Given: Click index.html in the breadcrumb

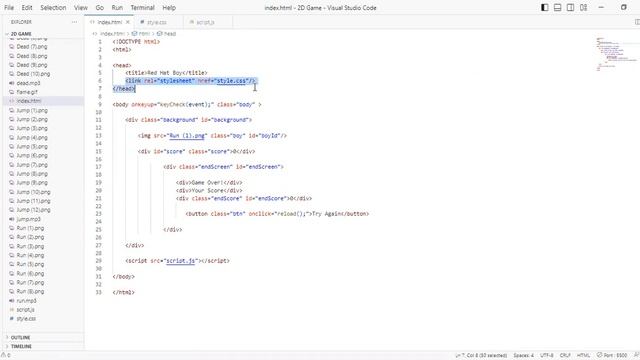Looking at the screenshot, I should coord(112,34).
